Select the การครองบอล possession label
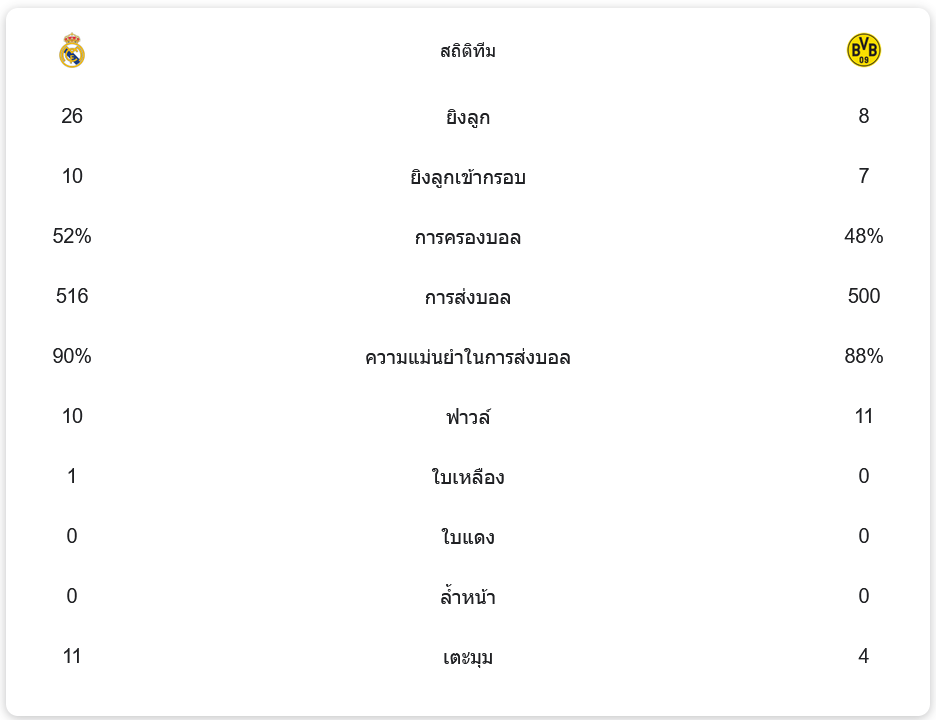The width and height of the screenshot is (936, 720). 468,238
